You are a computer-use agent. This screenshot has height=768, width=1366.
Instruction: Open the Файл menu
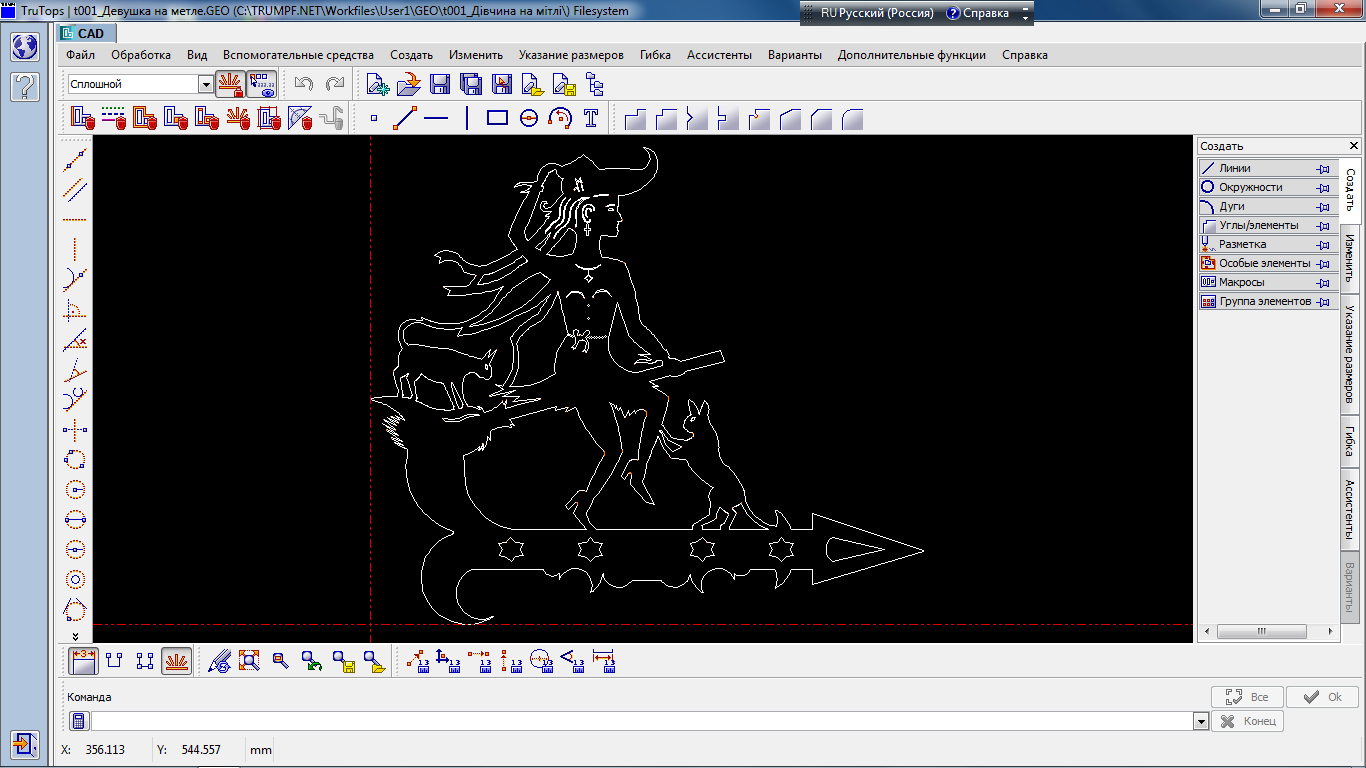click(81, 55)
